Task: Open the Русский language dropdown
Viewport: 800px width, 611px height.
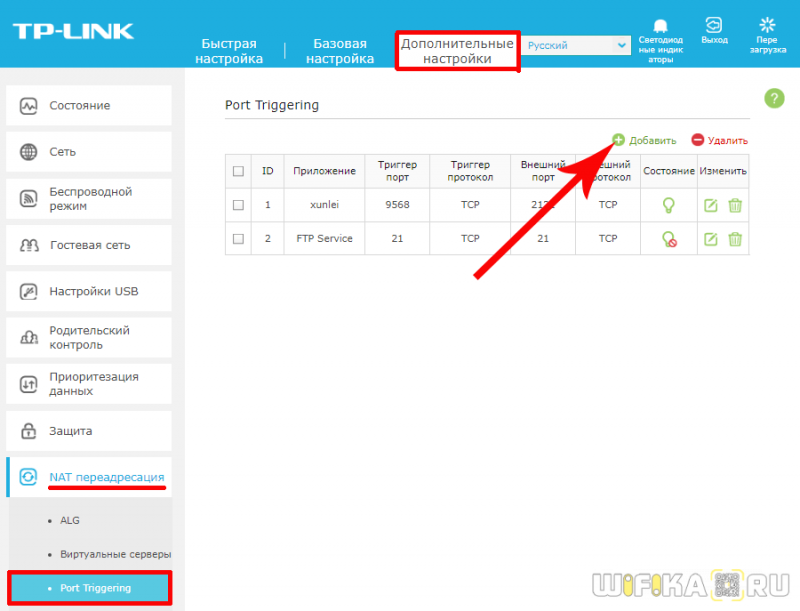Action: [576, 45]
